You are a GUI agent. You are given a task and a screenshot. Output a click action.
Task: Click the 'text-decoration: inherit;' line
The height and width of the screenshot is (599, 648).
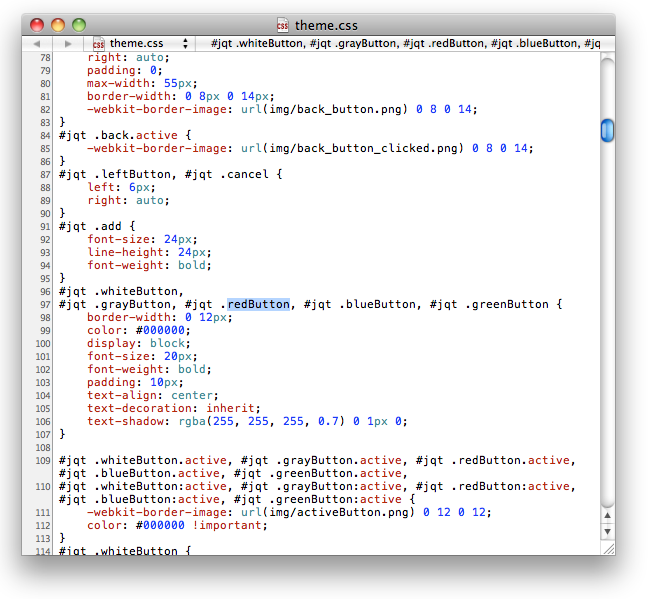[x=174, y=408]
